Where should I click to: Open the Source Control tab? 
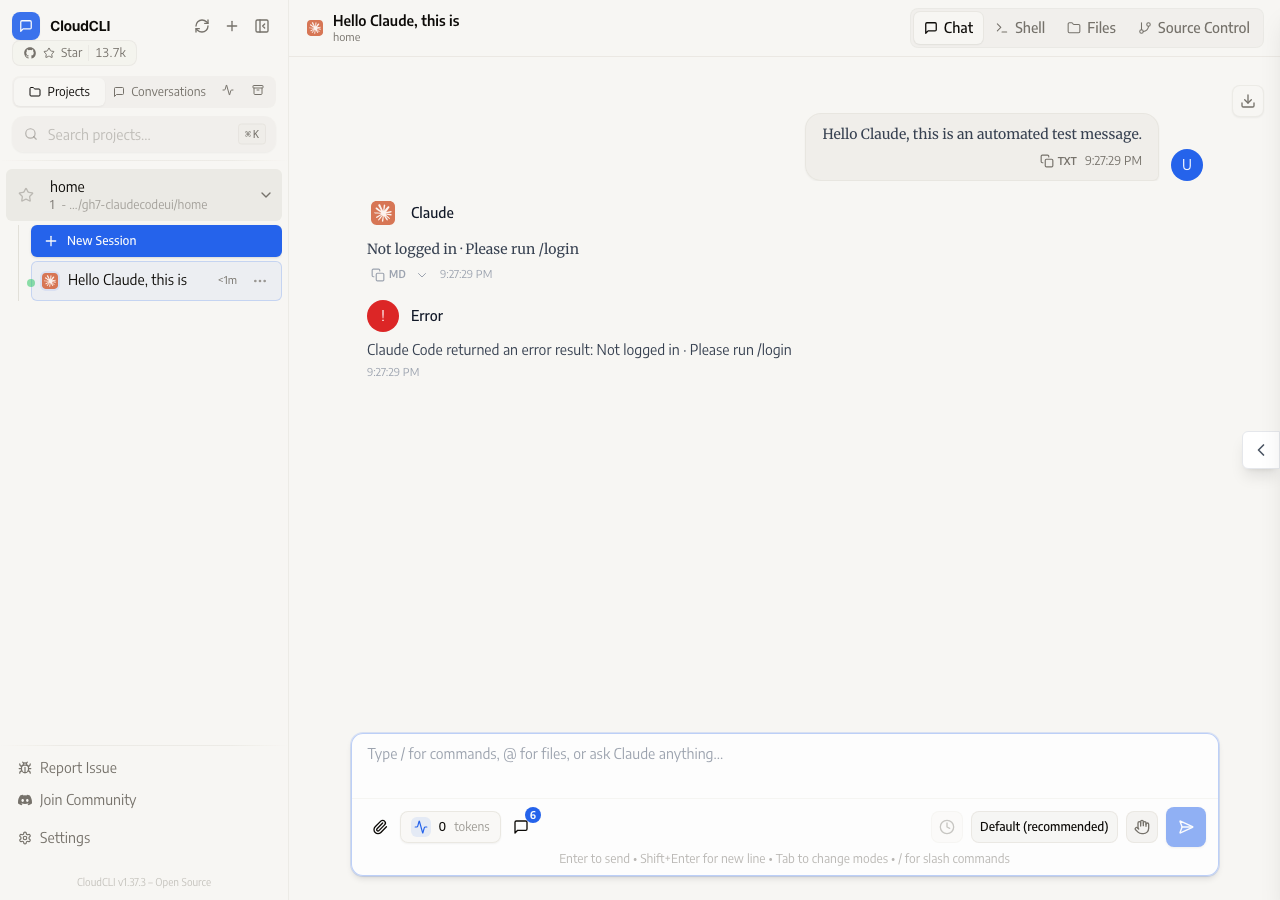1194,28
